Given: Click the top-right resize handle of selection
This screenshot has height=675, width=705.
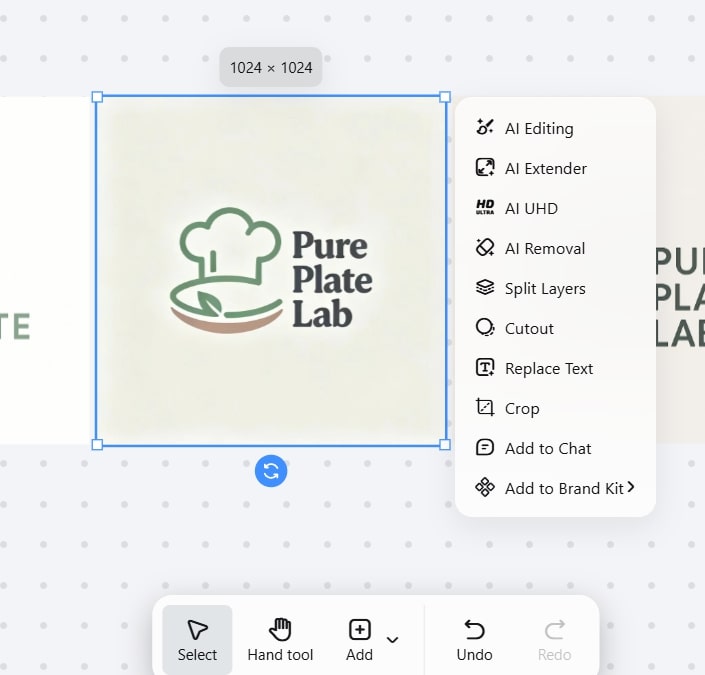Looking at the screenshot, I should click(445, 97).
